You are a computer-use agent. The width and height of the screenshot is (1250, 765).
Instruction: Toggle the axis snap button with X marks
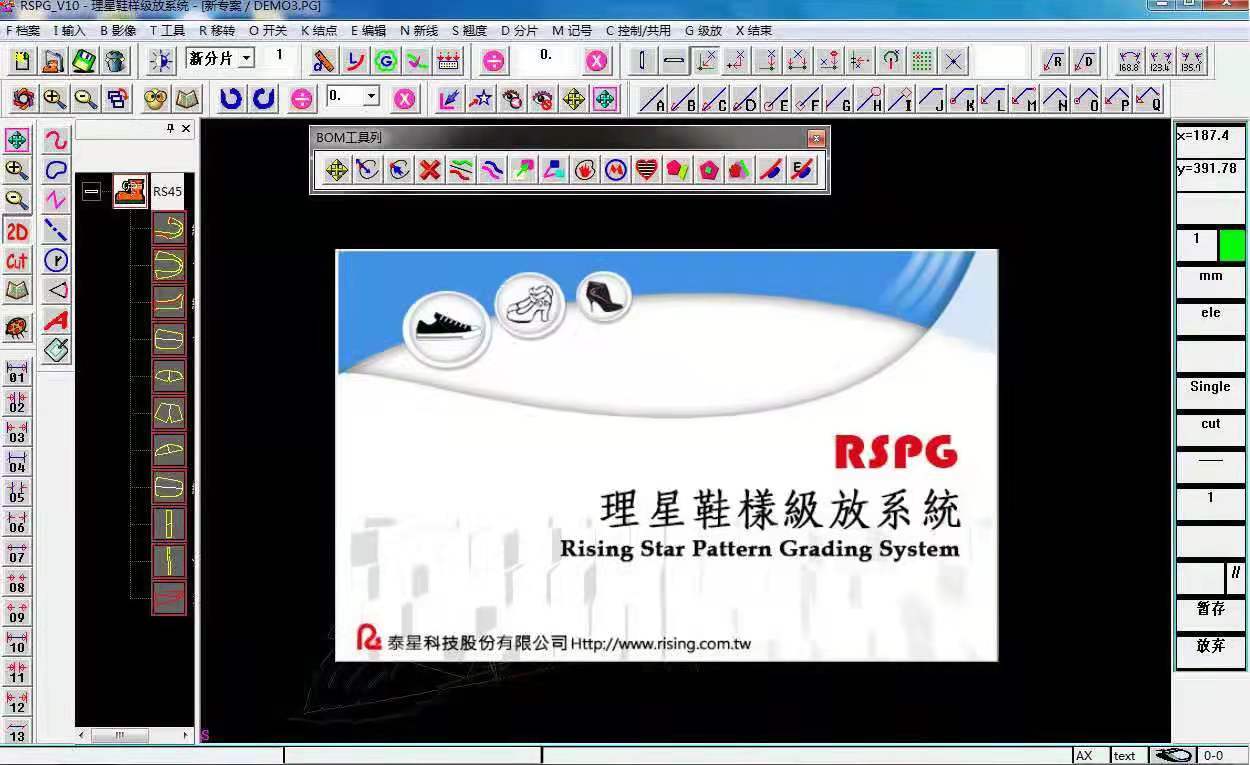[706, 61]
